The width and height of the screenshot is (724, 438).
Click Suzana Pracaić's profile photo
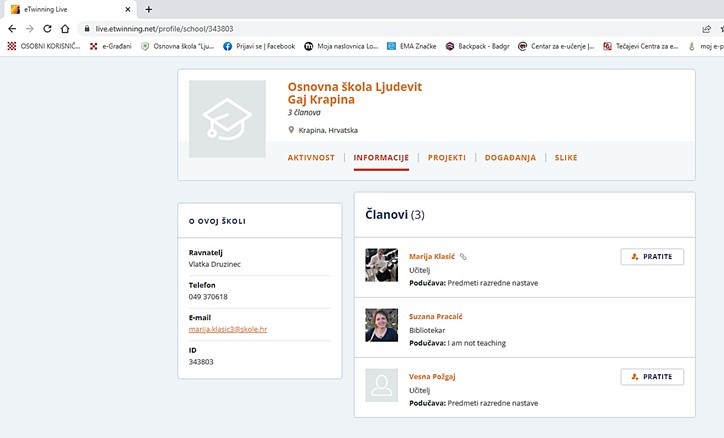click(381, 325)
